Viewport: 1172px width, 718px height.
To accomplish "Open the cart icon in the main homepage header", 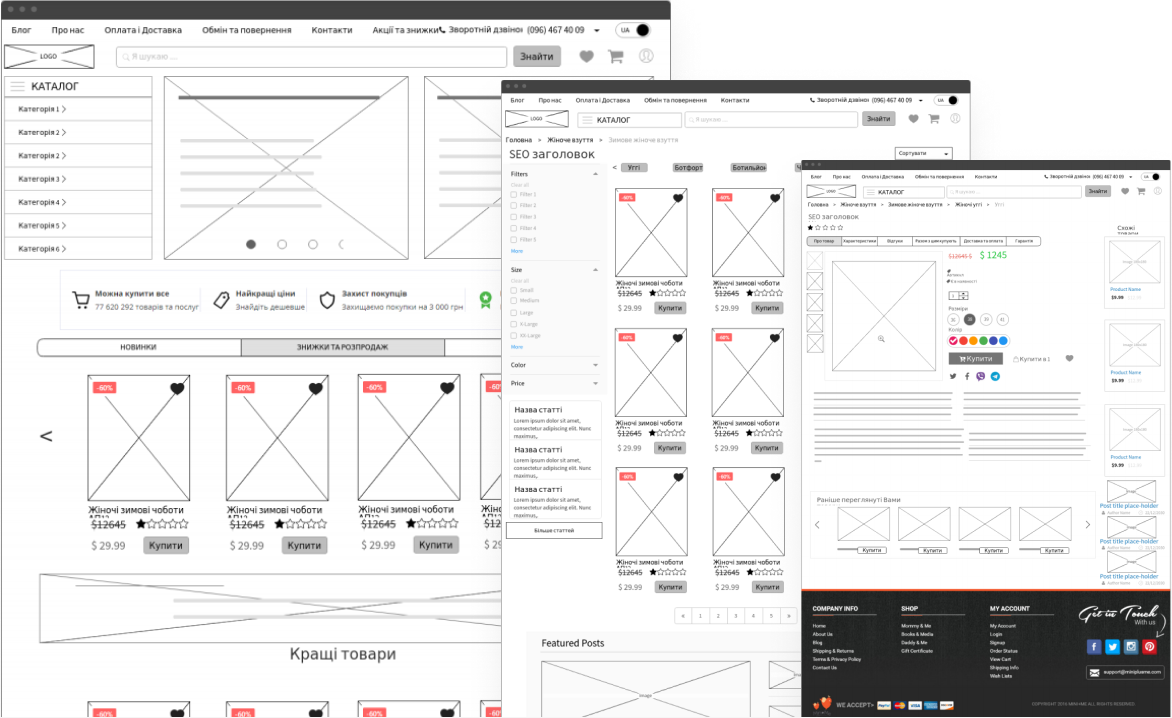I will coord(616,57).
